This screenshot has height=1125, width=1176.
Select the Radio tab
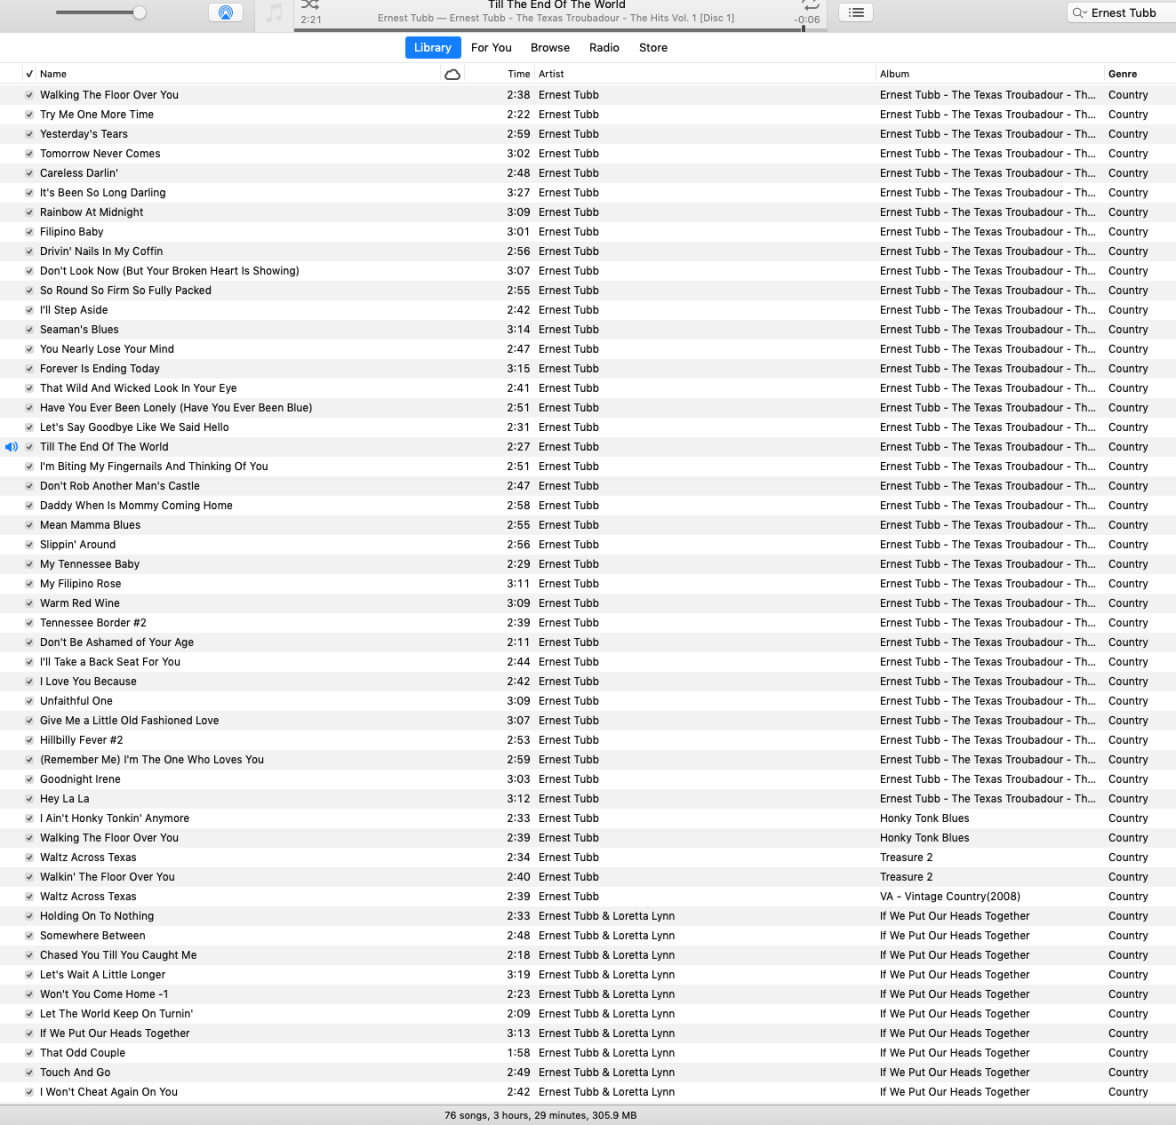(604, 47)
